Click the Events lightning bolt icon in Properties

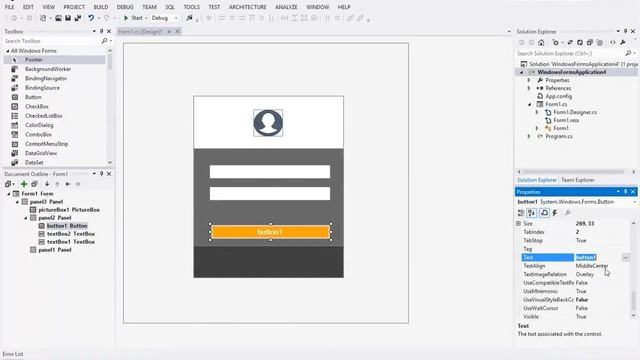[x=555, y=213]
